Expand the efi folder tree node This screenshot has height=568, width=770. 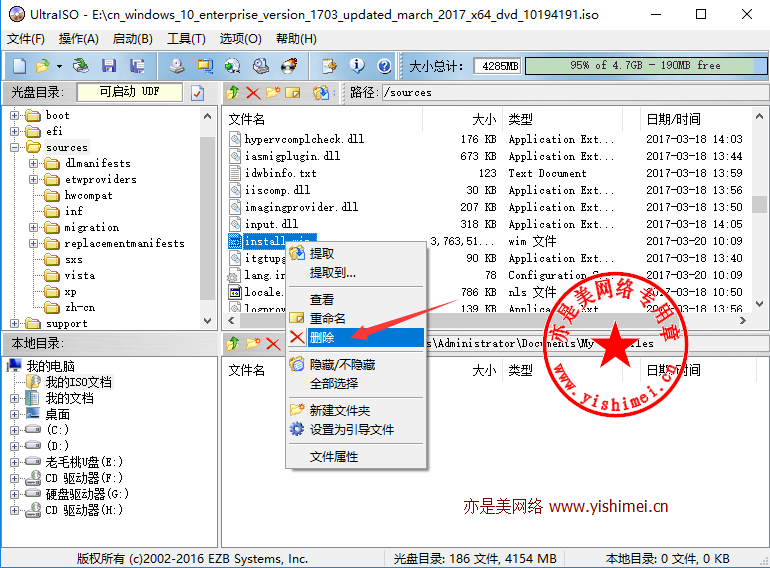(x=14, y=131)
